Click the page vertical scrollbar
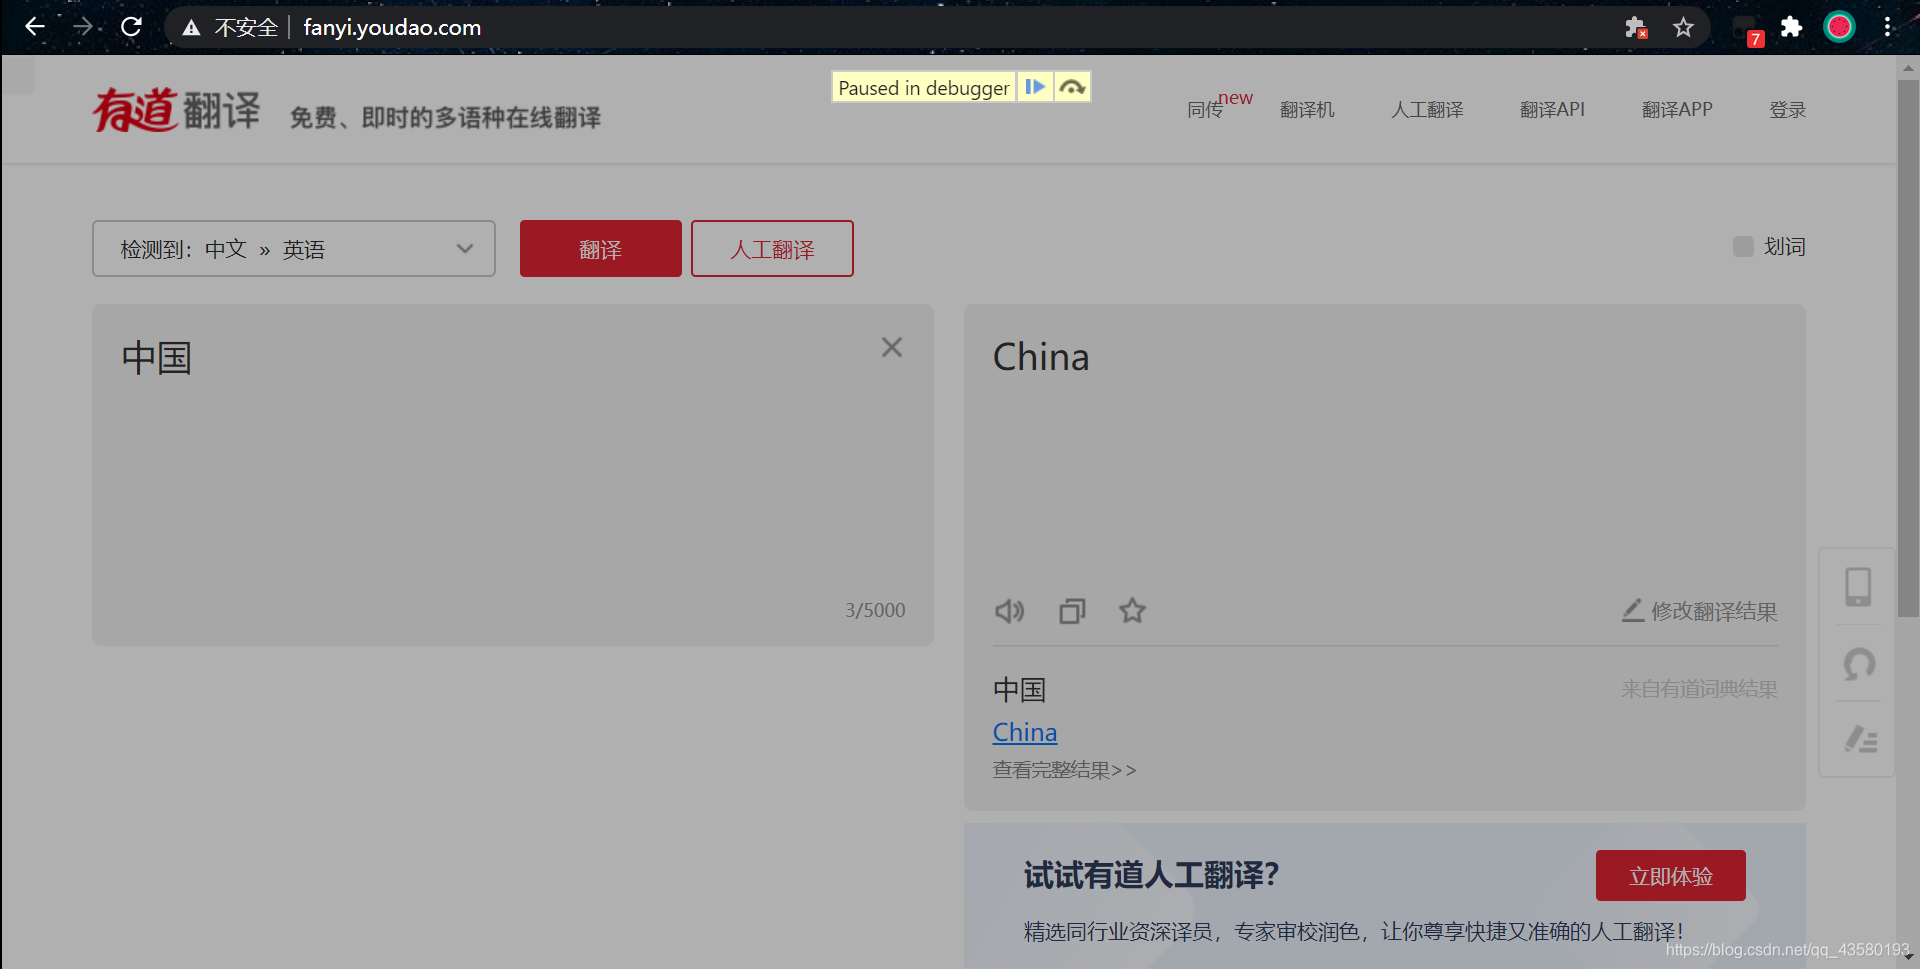The height and width of the screenshot is (969, 1920). pos(1908,348)
